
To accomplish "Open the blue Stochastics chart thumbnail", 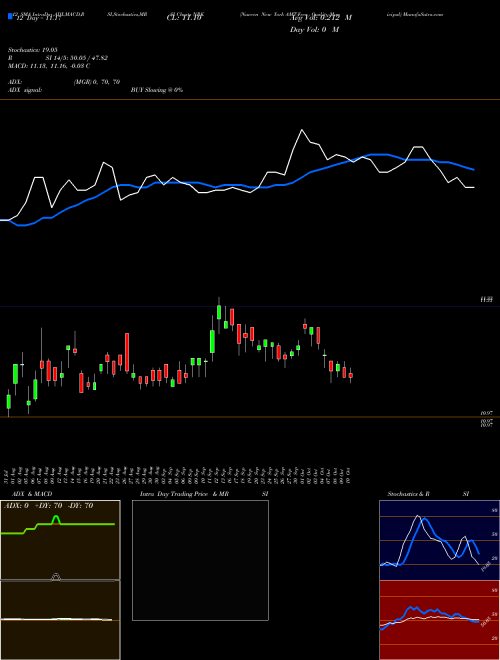I will pyautogui.click(x=439, y=540).
